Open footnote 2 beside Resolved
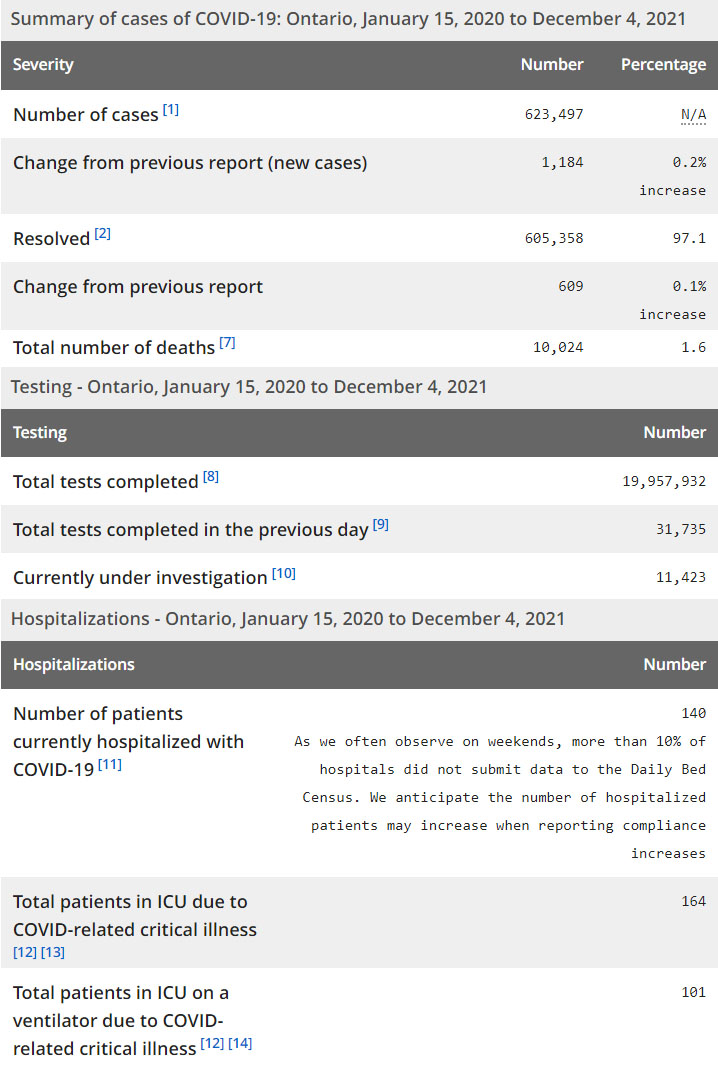The height and width of the screenshot is (1066, 718). (103, 234)
